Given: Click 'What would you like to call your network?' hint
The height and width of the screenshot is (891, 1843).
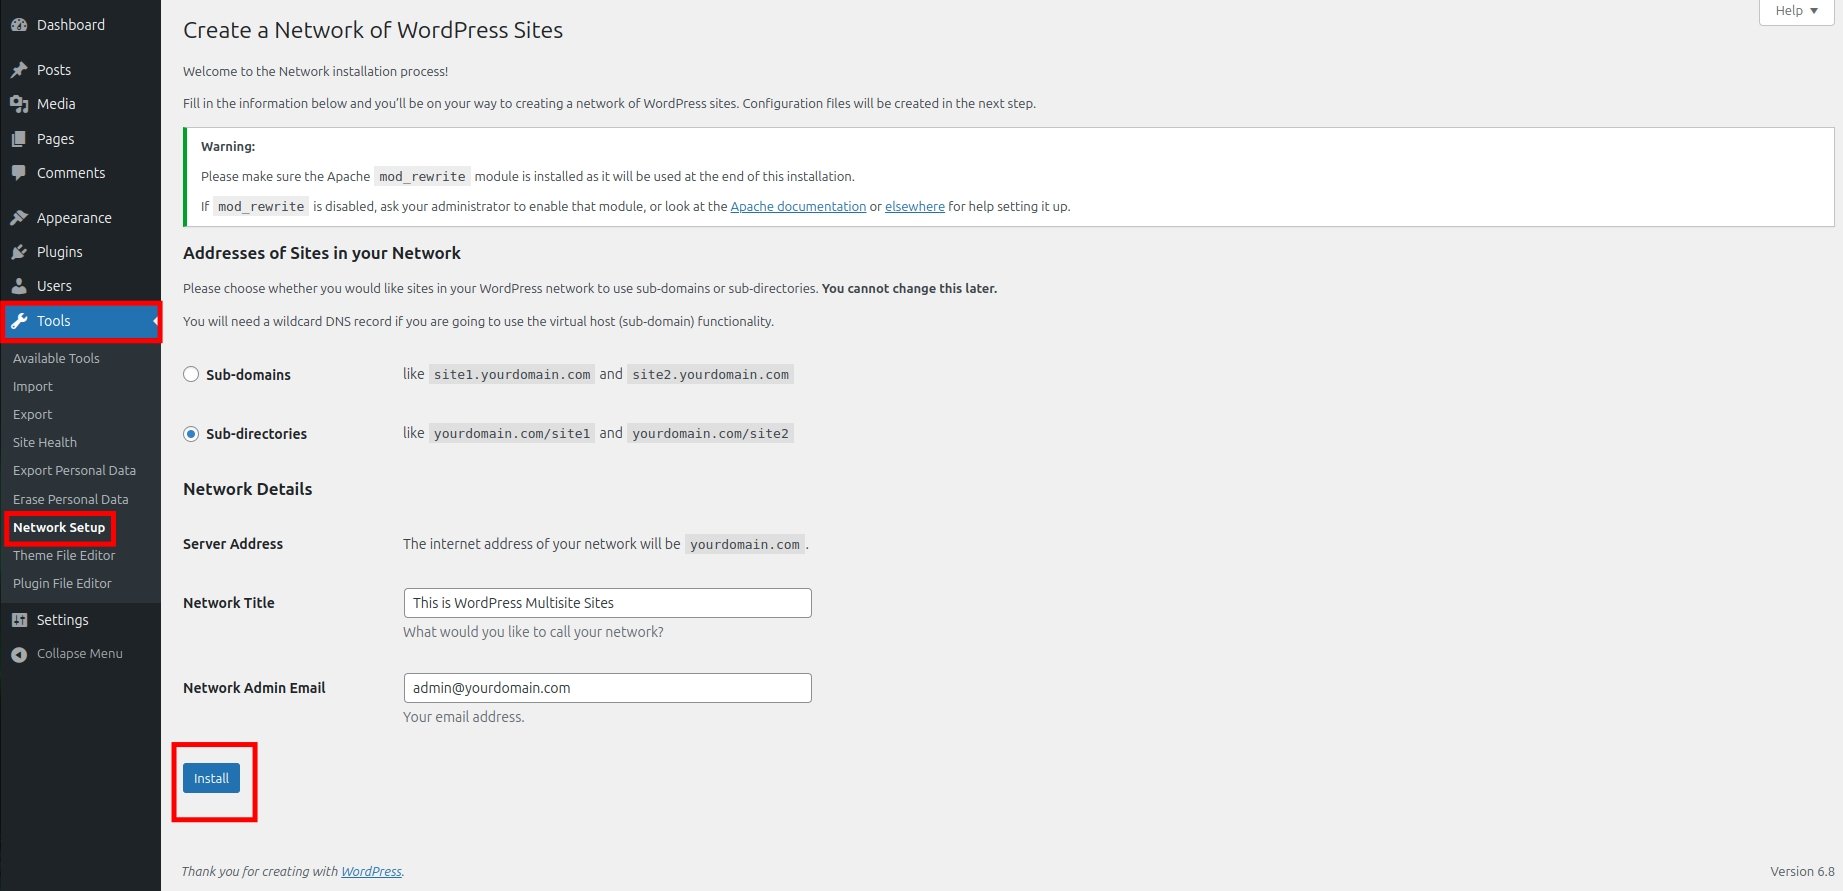Looking at the screenshot, I should [x=533, y=632].
